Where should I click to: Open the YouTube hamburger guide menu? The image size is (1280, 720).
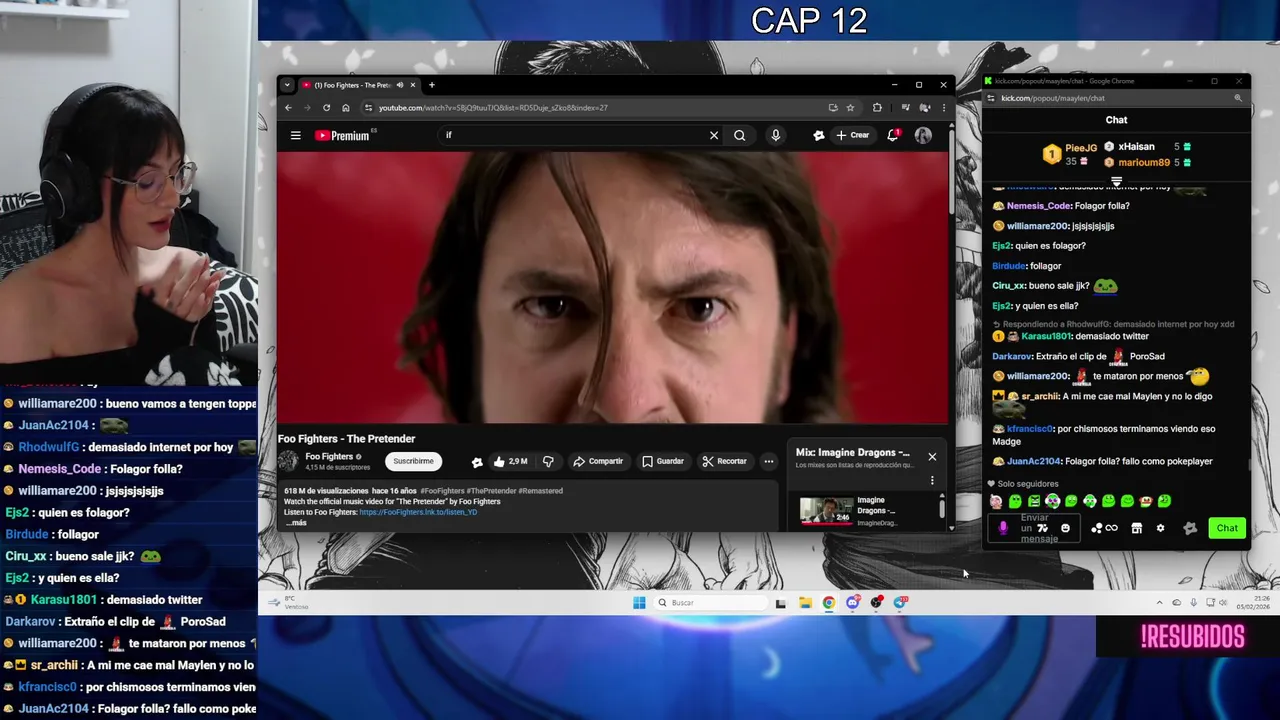295,135
